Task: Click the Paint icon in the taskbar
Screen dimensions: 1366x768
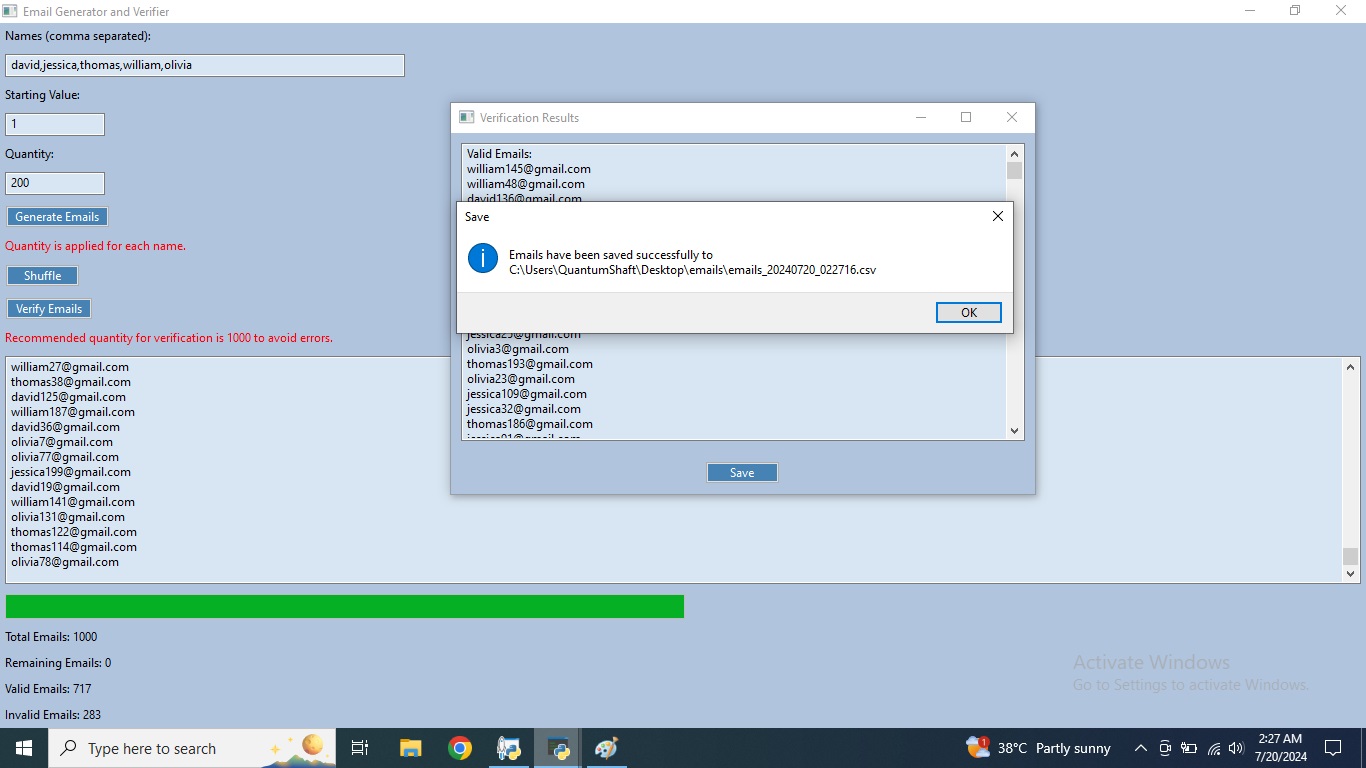Action: [606, 748]
